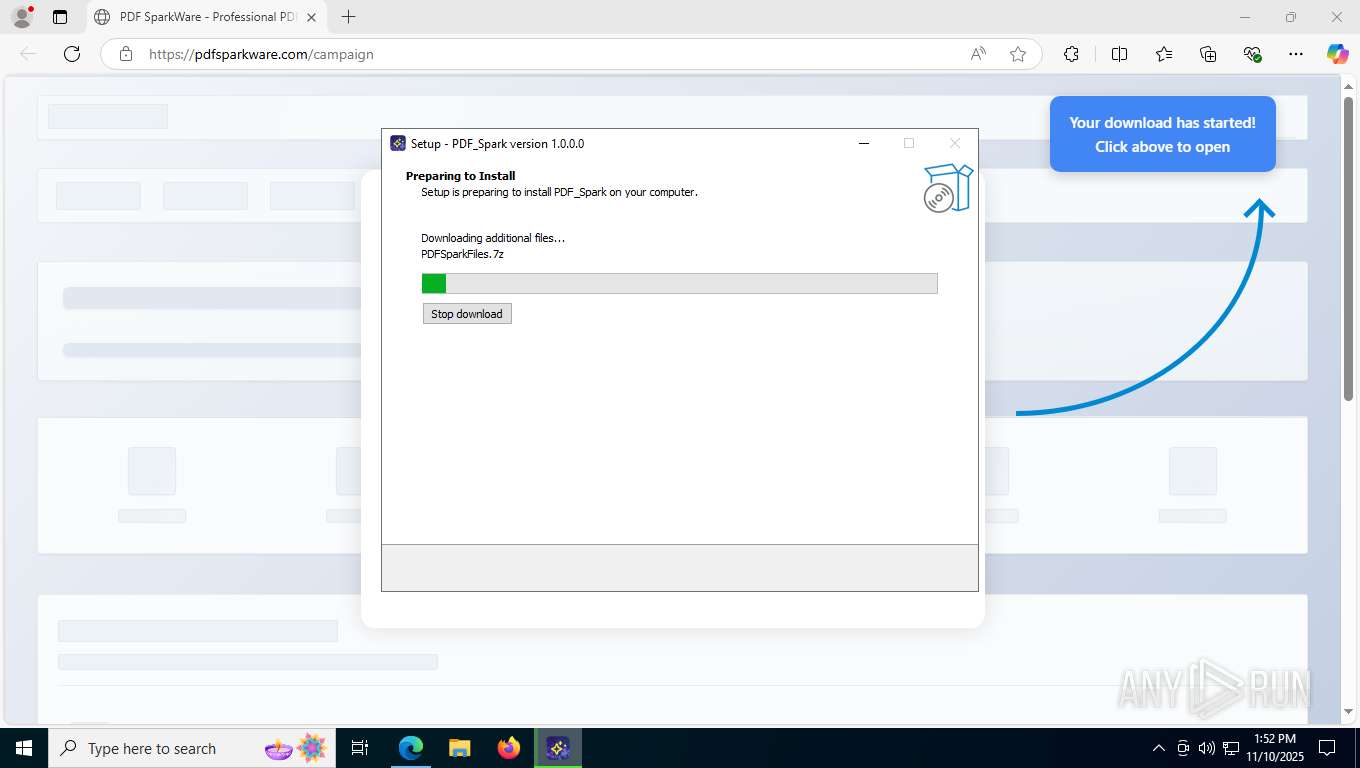
Task: Show hidden system tray icons
Action: [1159, 748]
